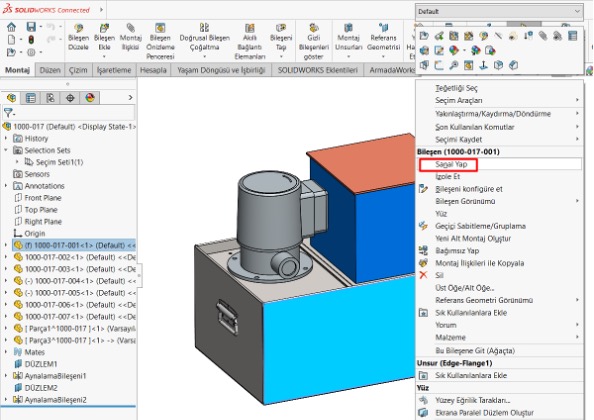Click the ConfigurationManager tab icon
The image size is (594, 420).
coord(50,98)
